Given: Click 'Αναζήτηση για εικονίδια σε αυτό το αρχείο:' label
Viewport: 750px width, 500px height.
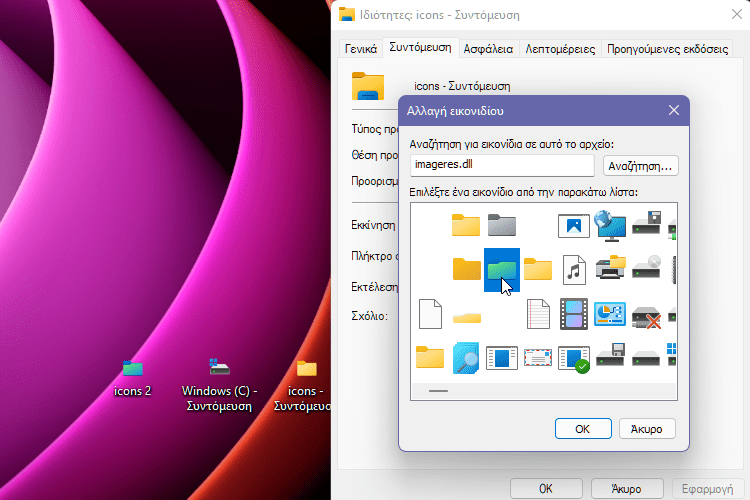Looking at the screenshot, I should click(511, 144).
